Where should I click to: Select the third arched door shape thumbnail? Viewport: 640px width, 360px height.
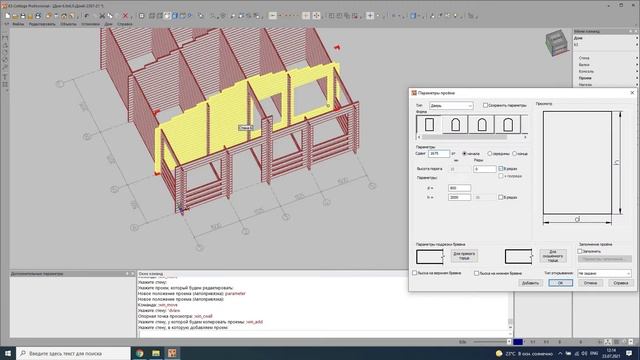tap(482, 124)
